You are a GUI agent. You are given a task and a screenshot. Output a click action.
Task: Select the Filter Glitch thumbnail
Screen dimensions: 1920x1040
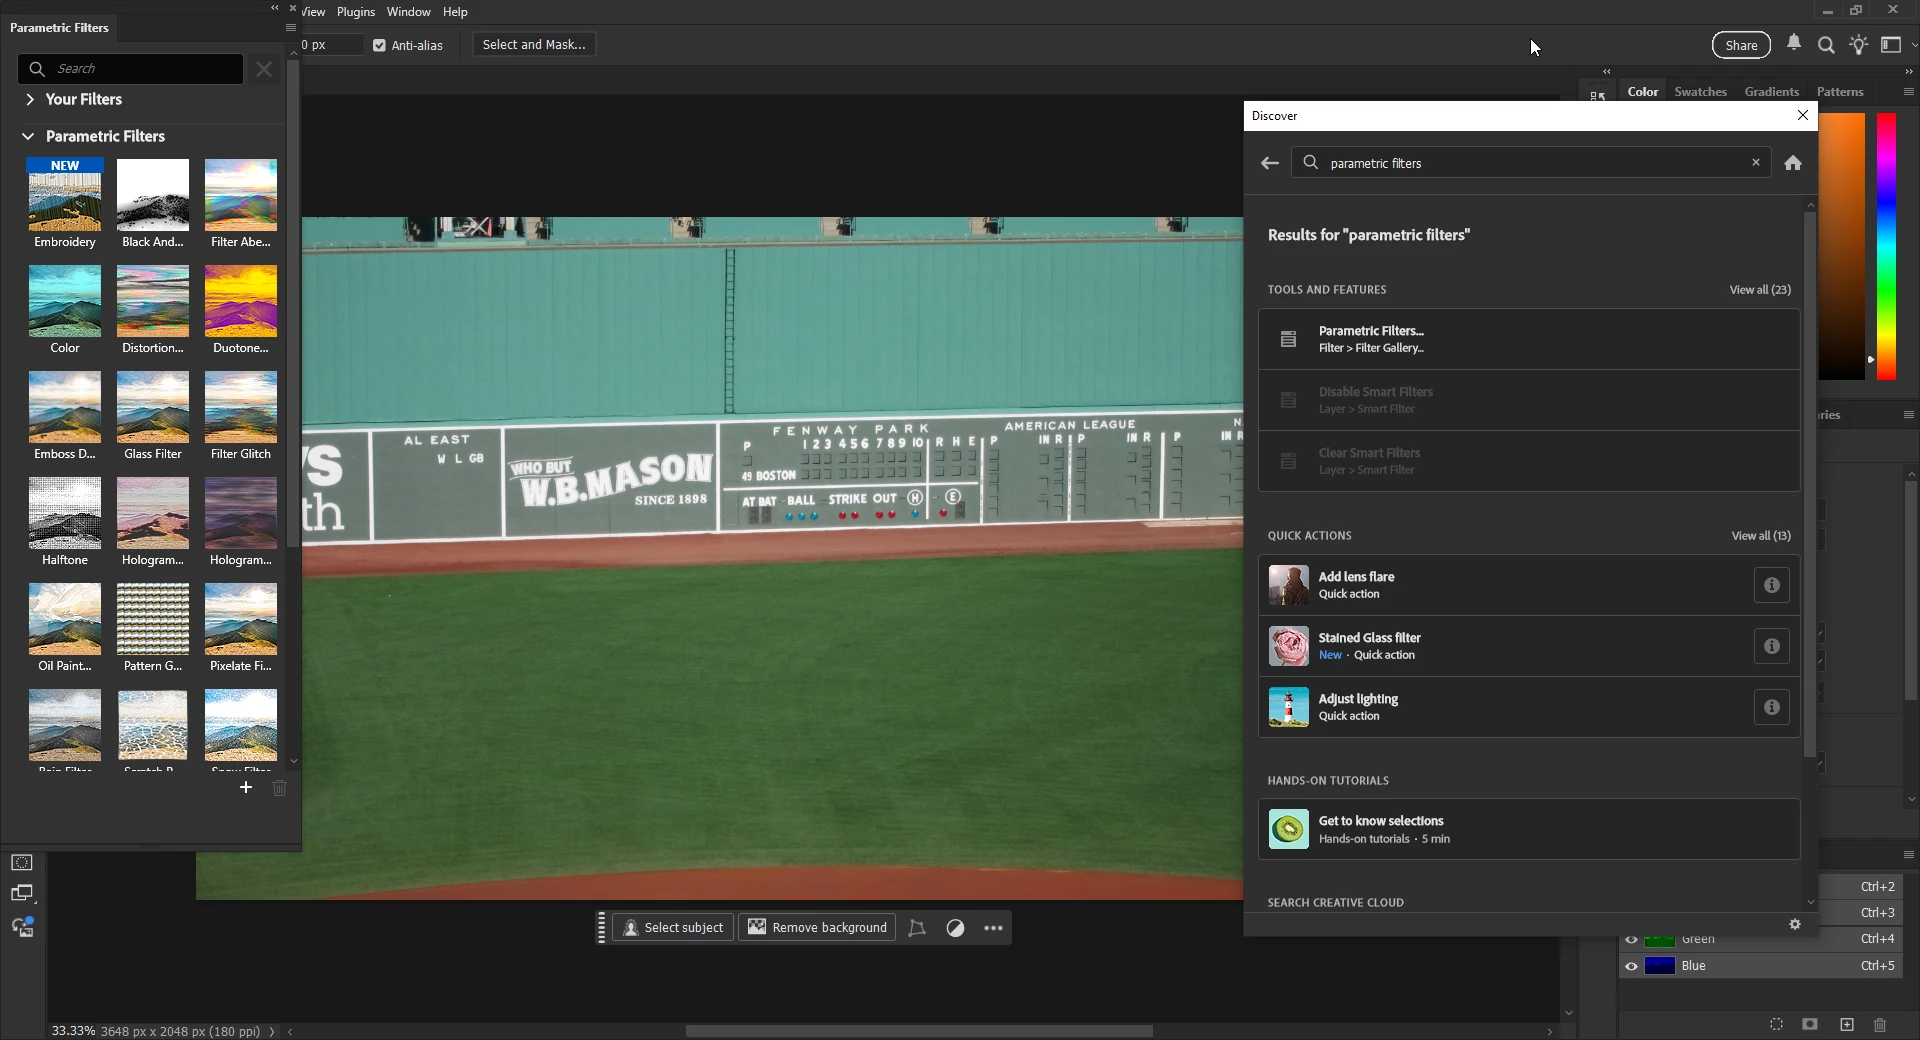click(241, 407)
